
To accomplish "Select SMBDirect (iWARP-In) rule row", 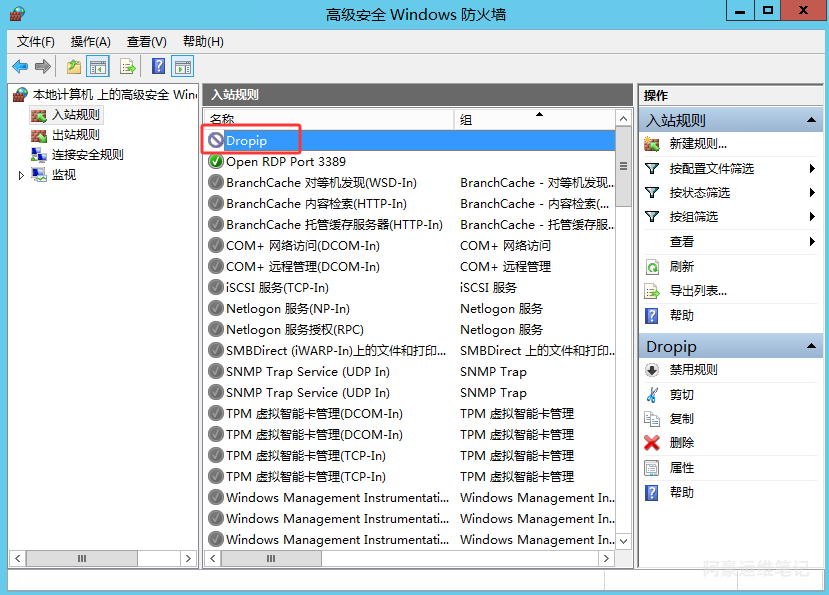I will tap(410, 350).
